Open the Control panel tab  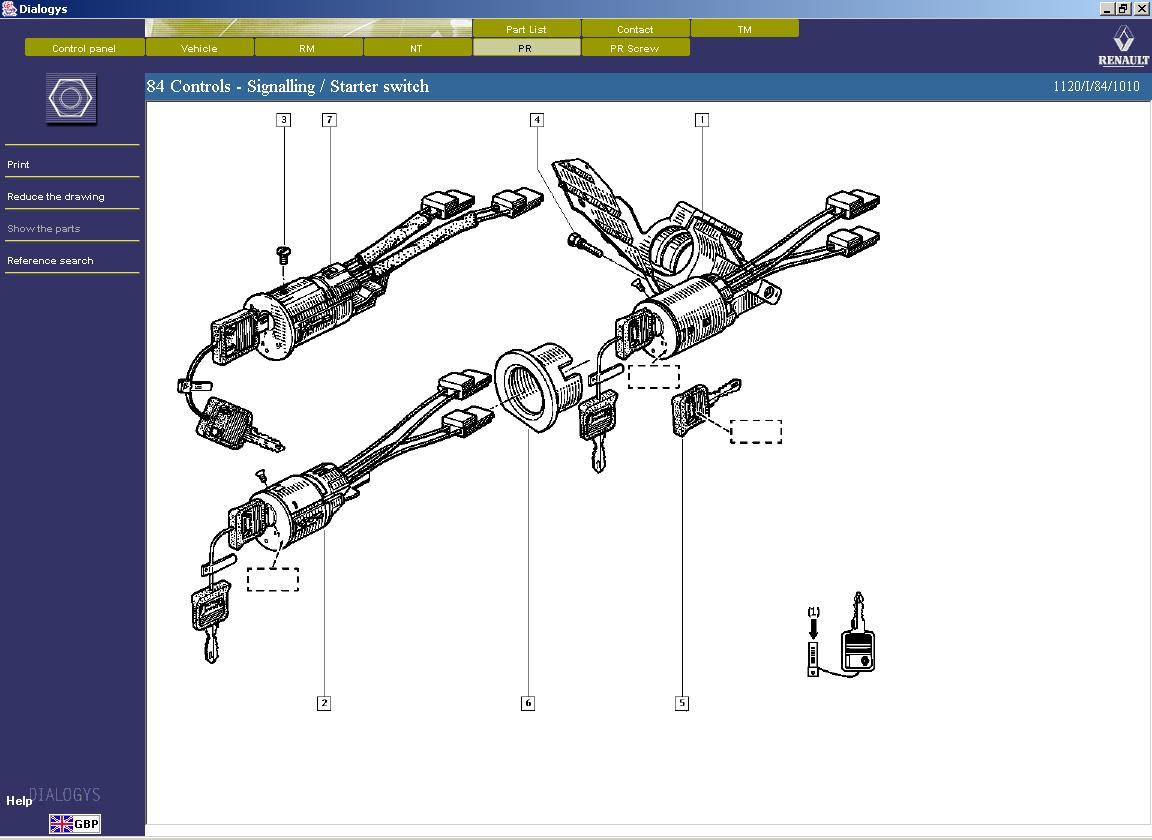point(84,48)
